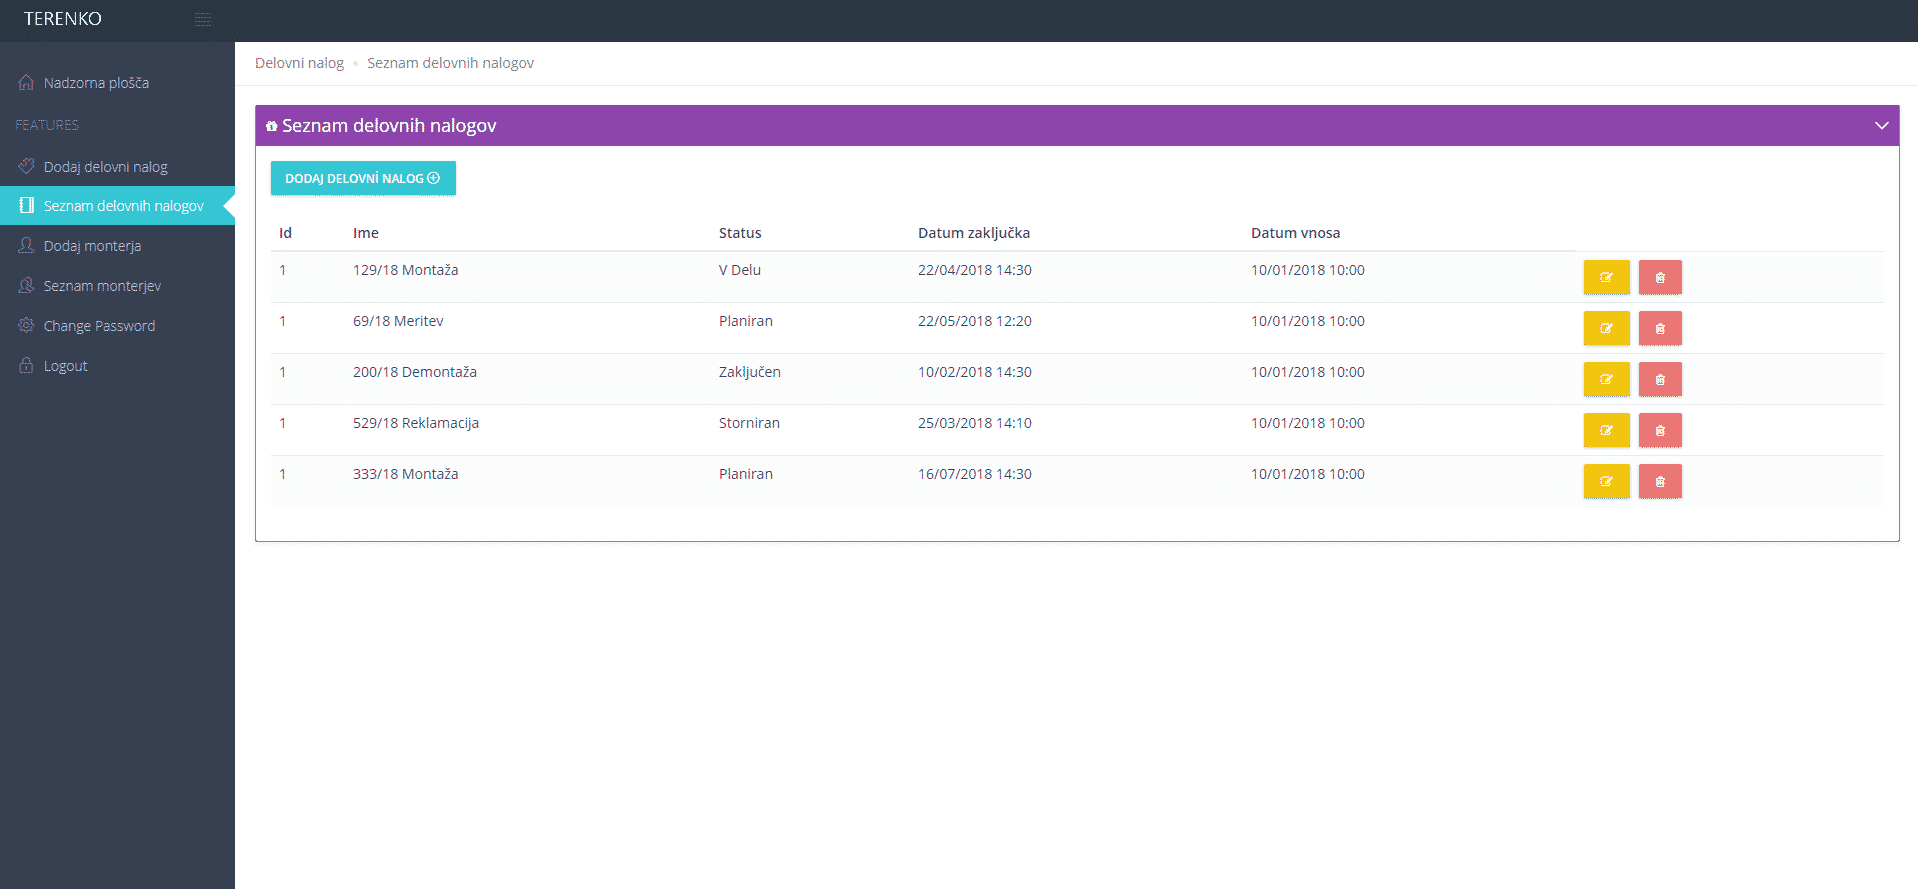Log out using the Logout item

pos(65,366)
